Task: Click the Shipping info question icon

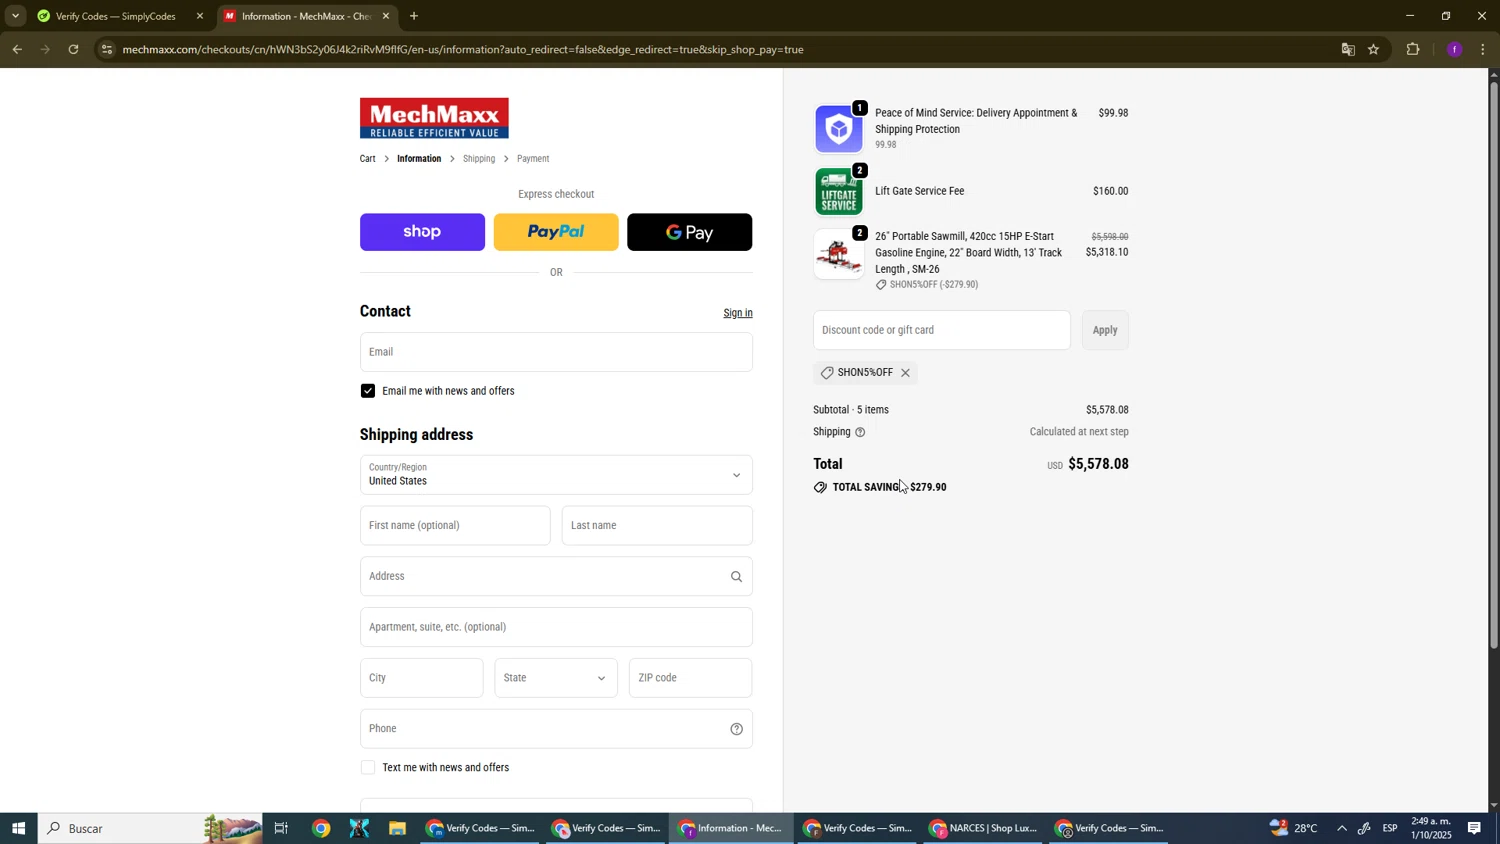Action: tap(860, 433)
